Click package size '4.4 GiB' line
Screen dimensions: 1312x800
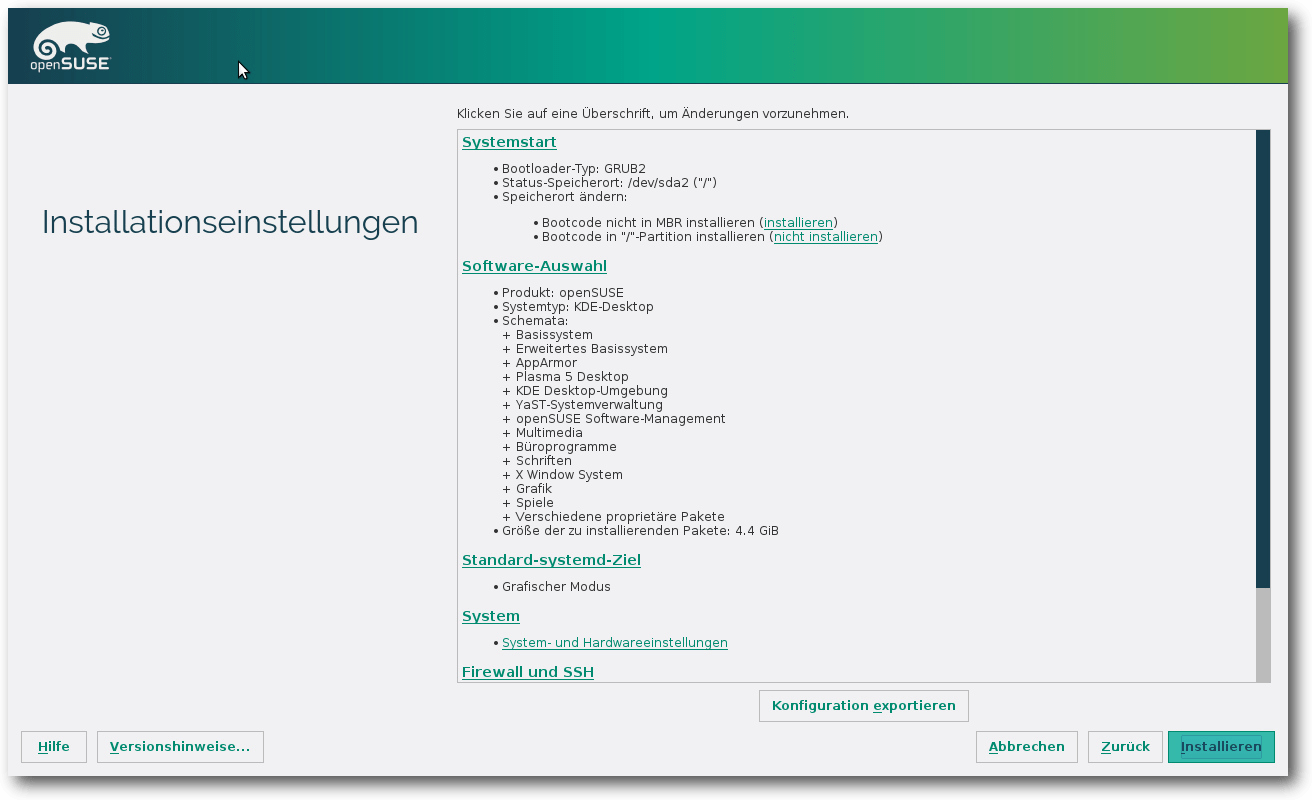tap(640, 531)
